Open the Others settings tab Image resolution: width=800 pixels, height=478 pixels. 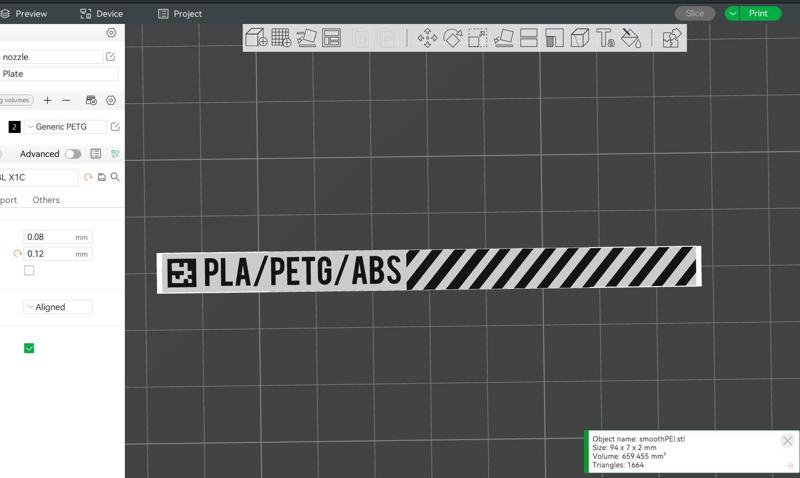click(x=46, y=200)
